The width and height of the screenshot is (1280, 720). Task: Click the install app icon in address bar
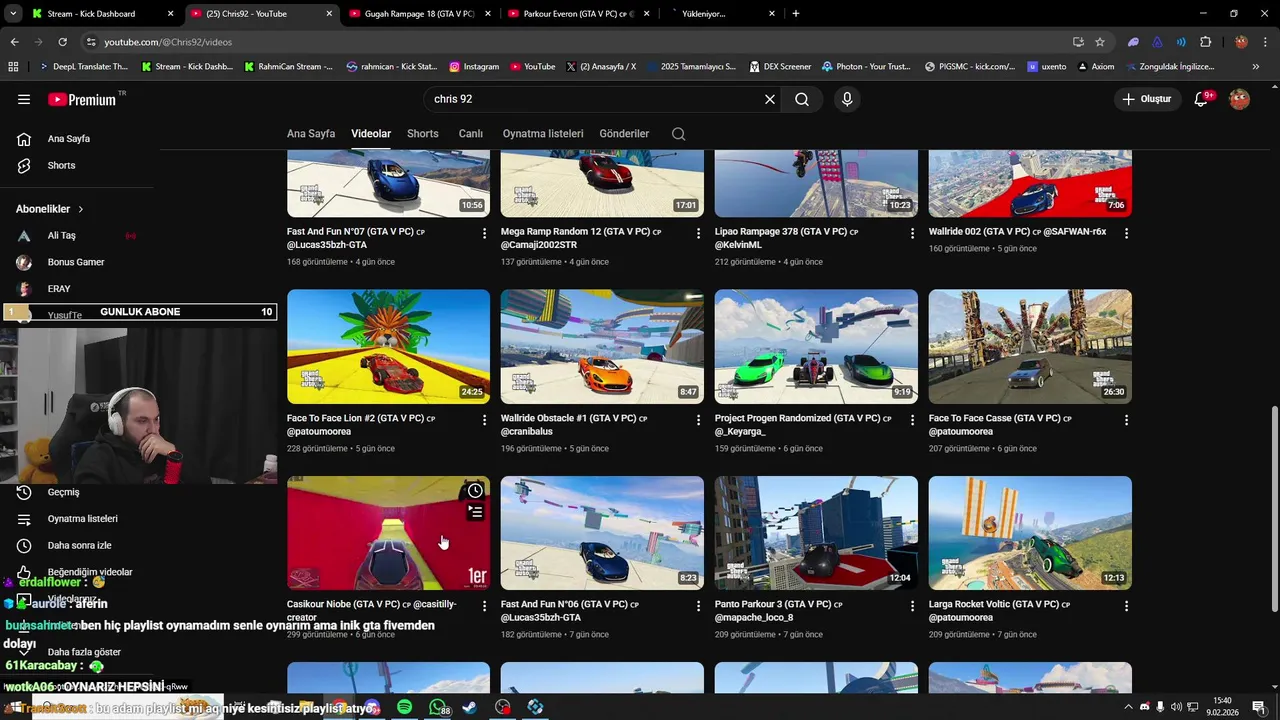[1078, 42]
